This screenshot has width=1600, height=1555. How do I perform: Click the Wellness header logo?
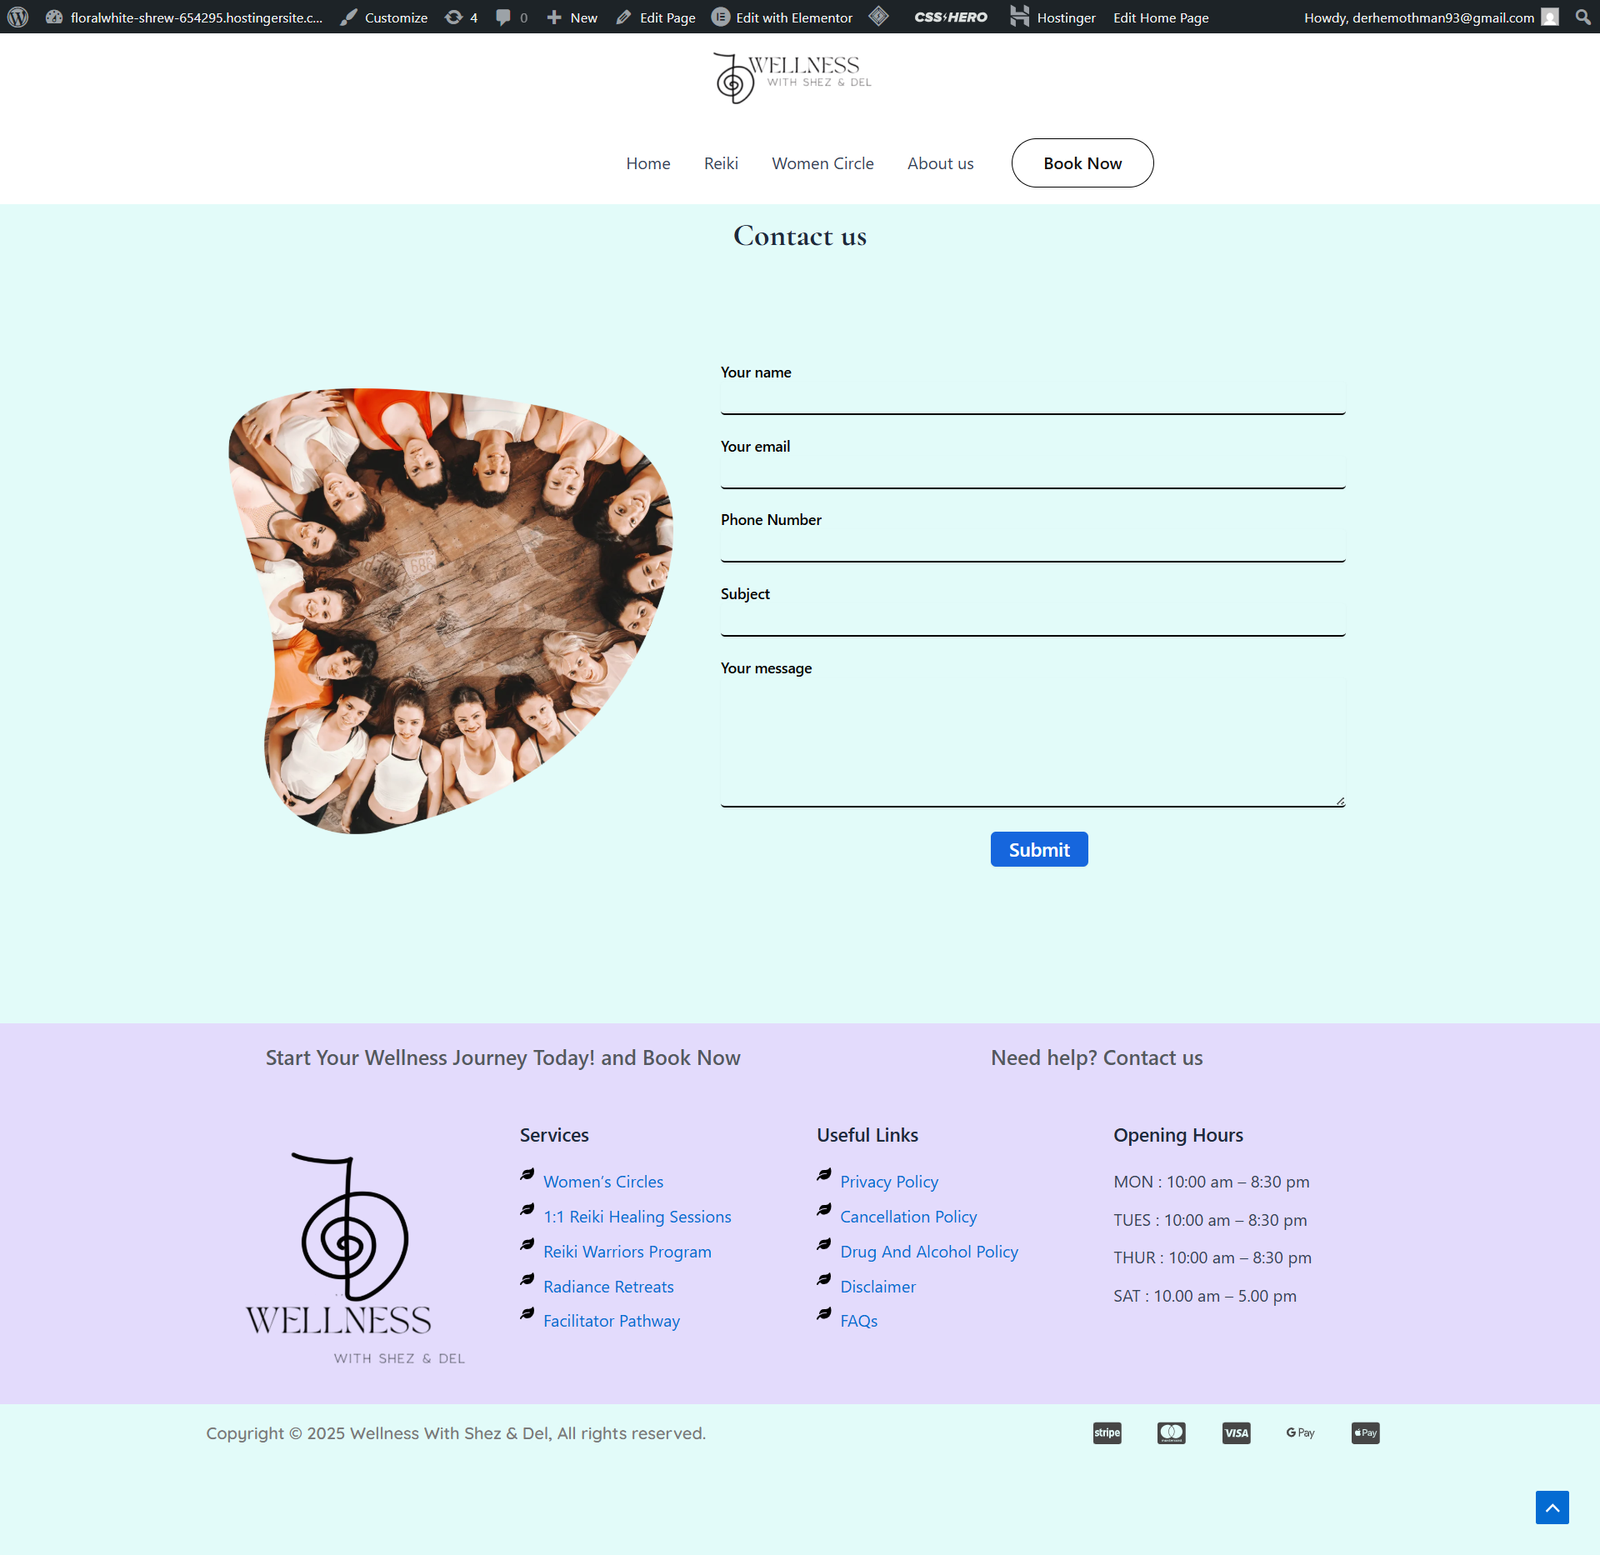tap(792, 77)
